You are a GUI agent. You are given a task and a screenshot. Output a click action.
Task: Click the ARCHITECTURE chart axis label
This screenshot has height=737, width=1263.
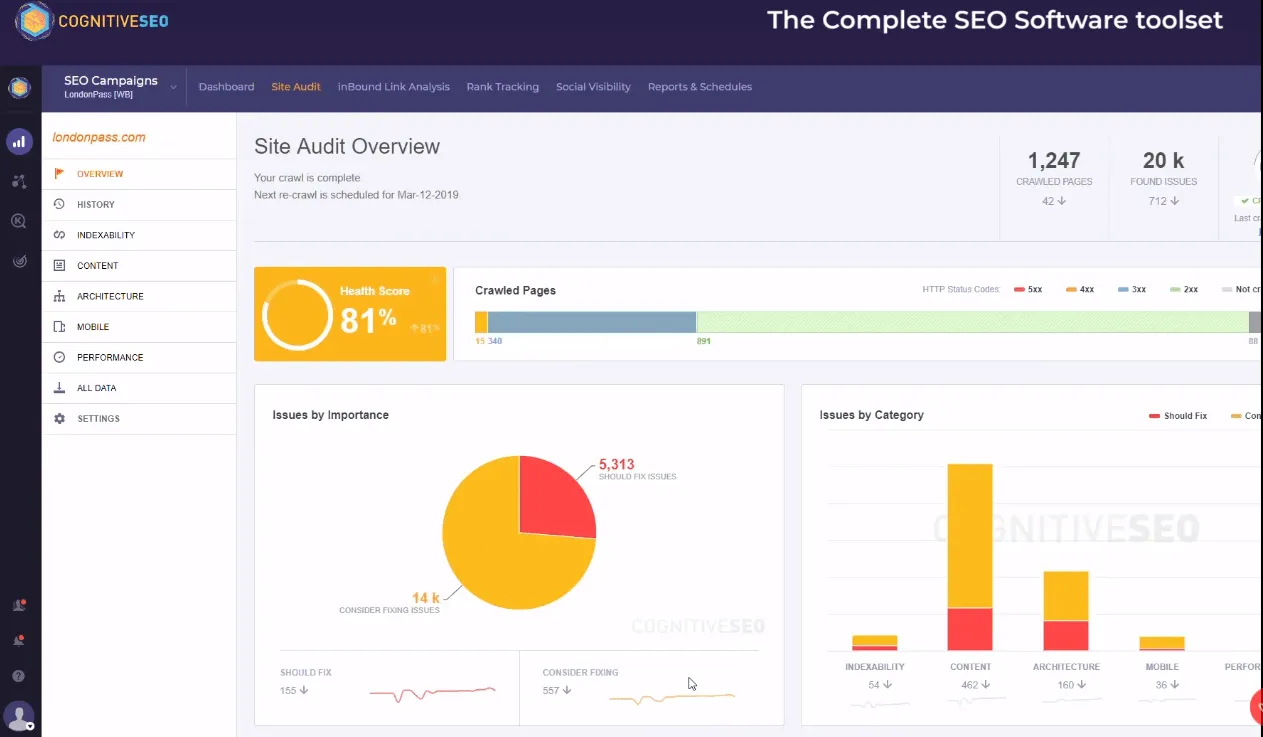tap(1066, 667)
